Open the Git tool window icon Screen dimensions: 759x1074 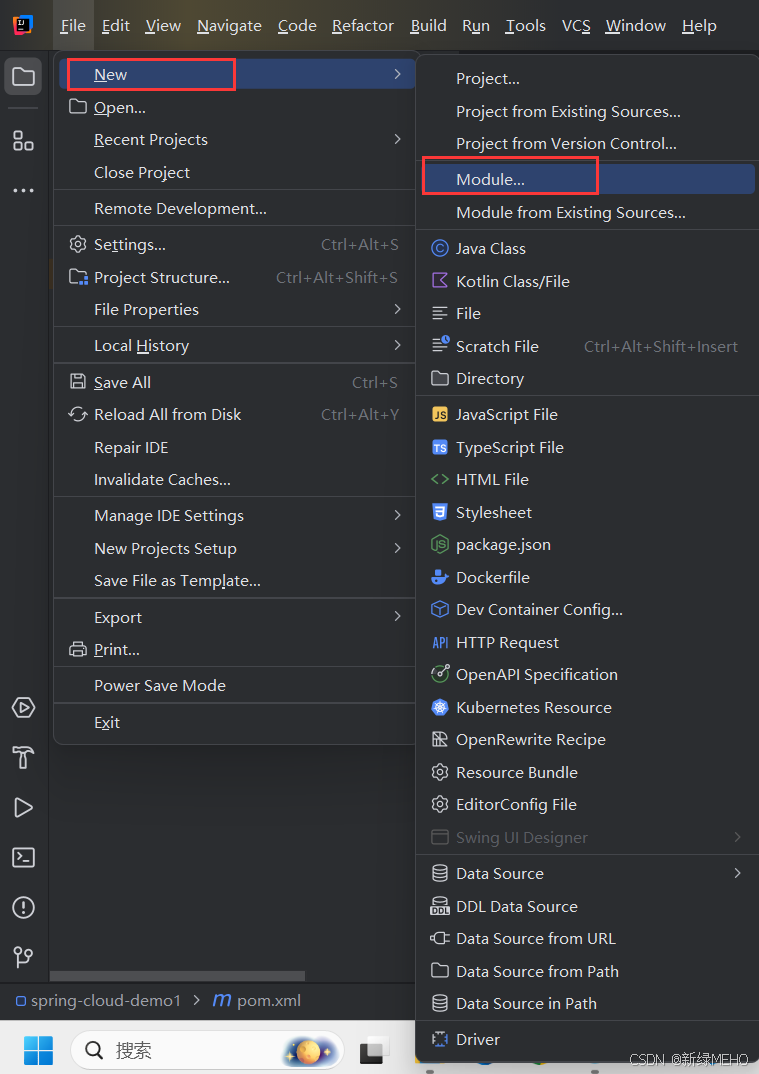pyautogui.click(x=23, y=957)
